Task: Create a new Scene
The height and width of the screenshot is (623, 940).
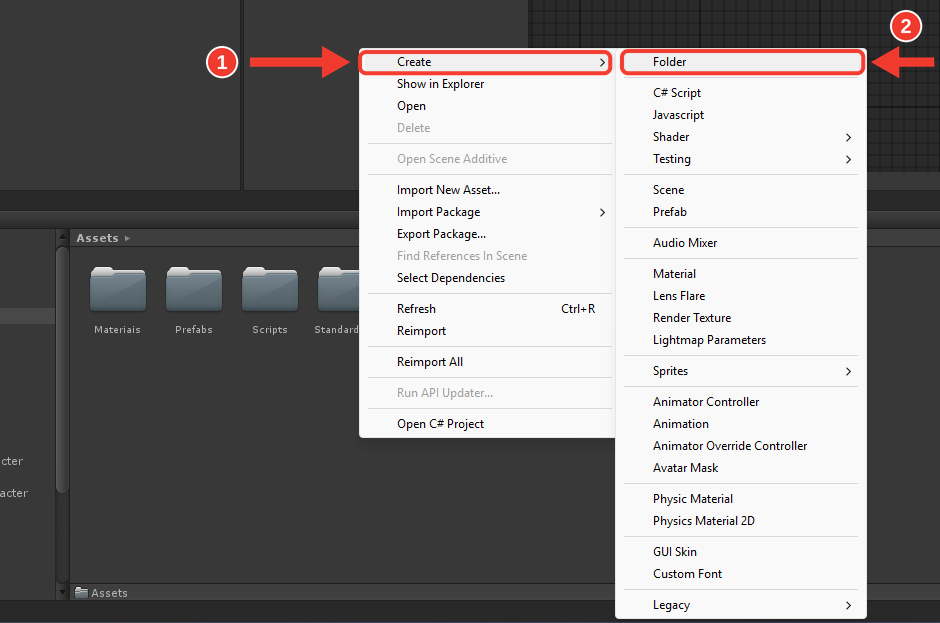Action: point(742,190)
